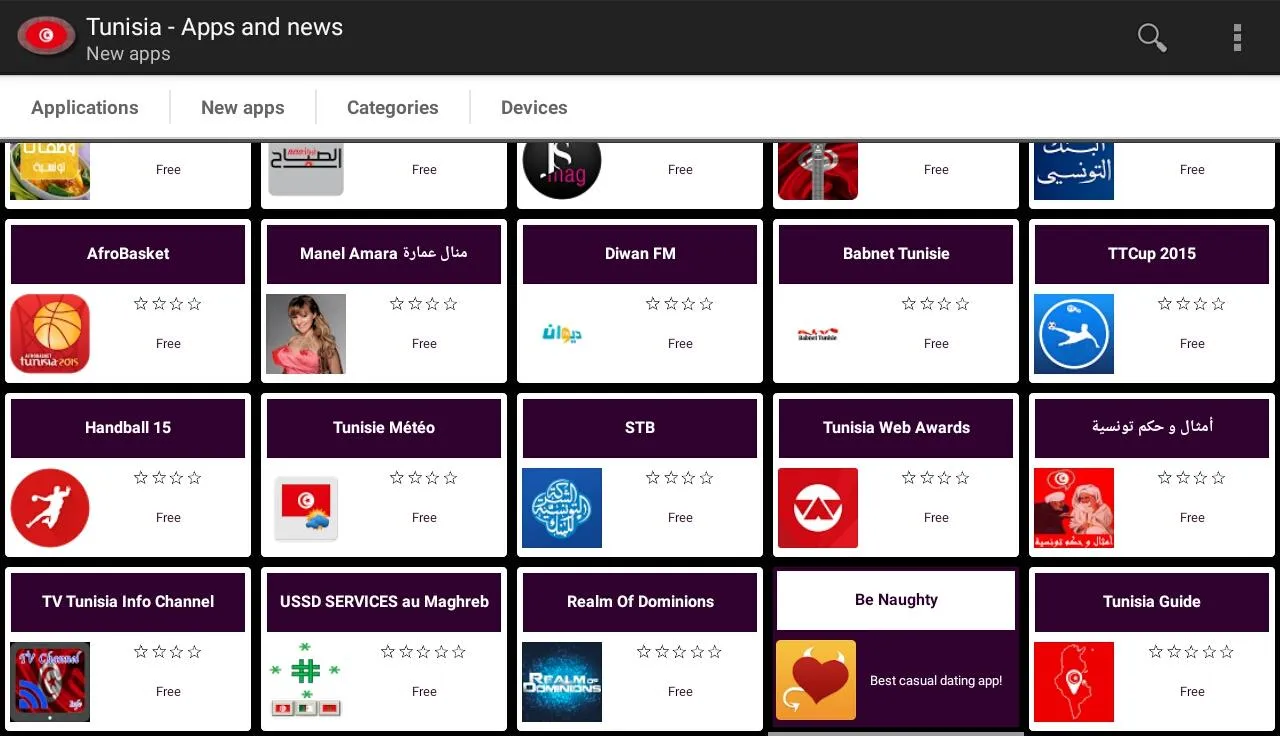Open the Be Naughty ad title

[x=896, y=600]
